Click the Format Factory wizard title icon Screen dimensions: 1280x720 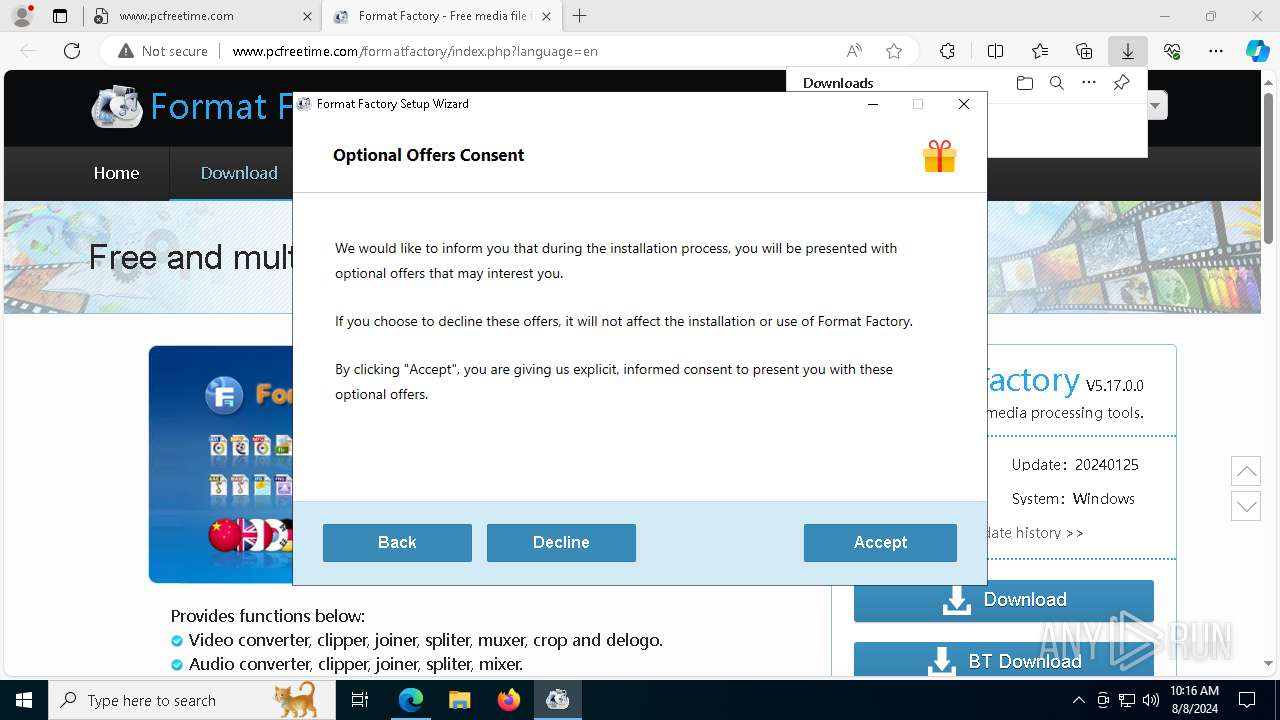(x=304, y=104)
